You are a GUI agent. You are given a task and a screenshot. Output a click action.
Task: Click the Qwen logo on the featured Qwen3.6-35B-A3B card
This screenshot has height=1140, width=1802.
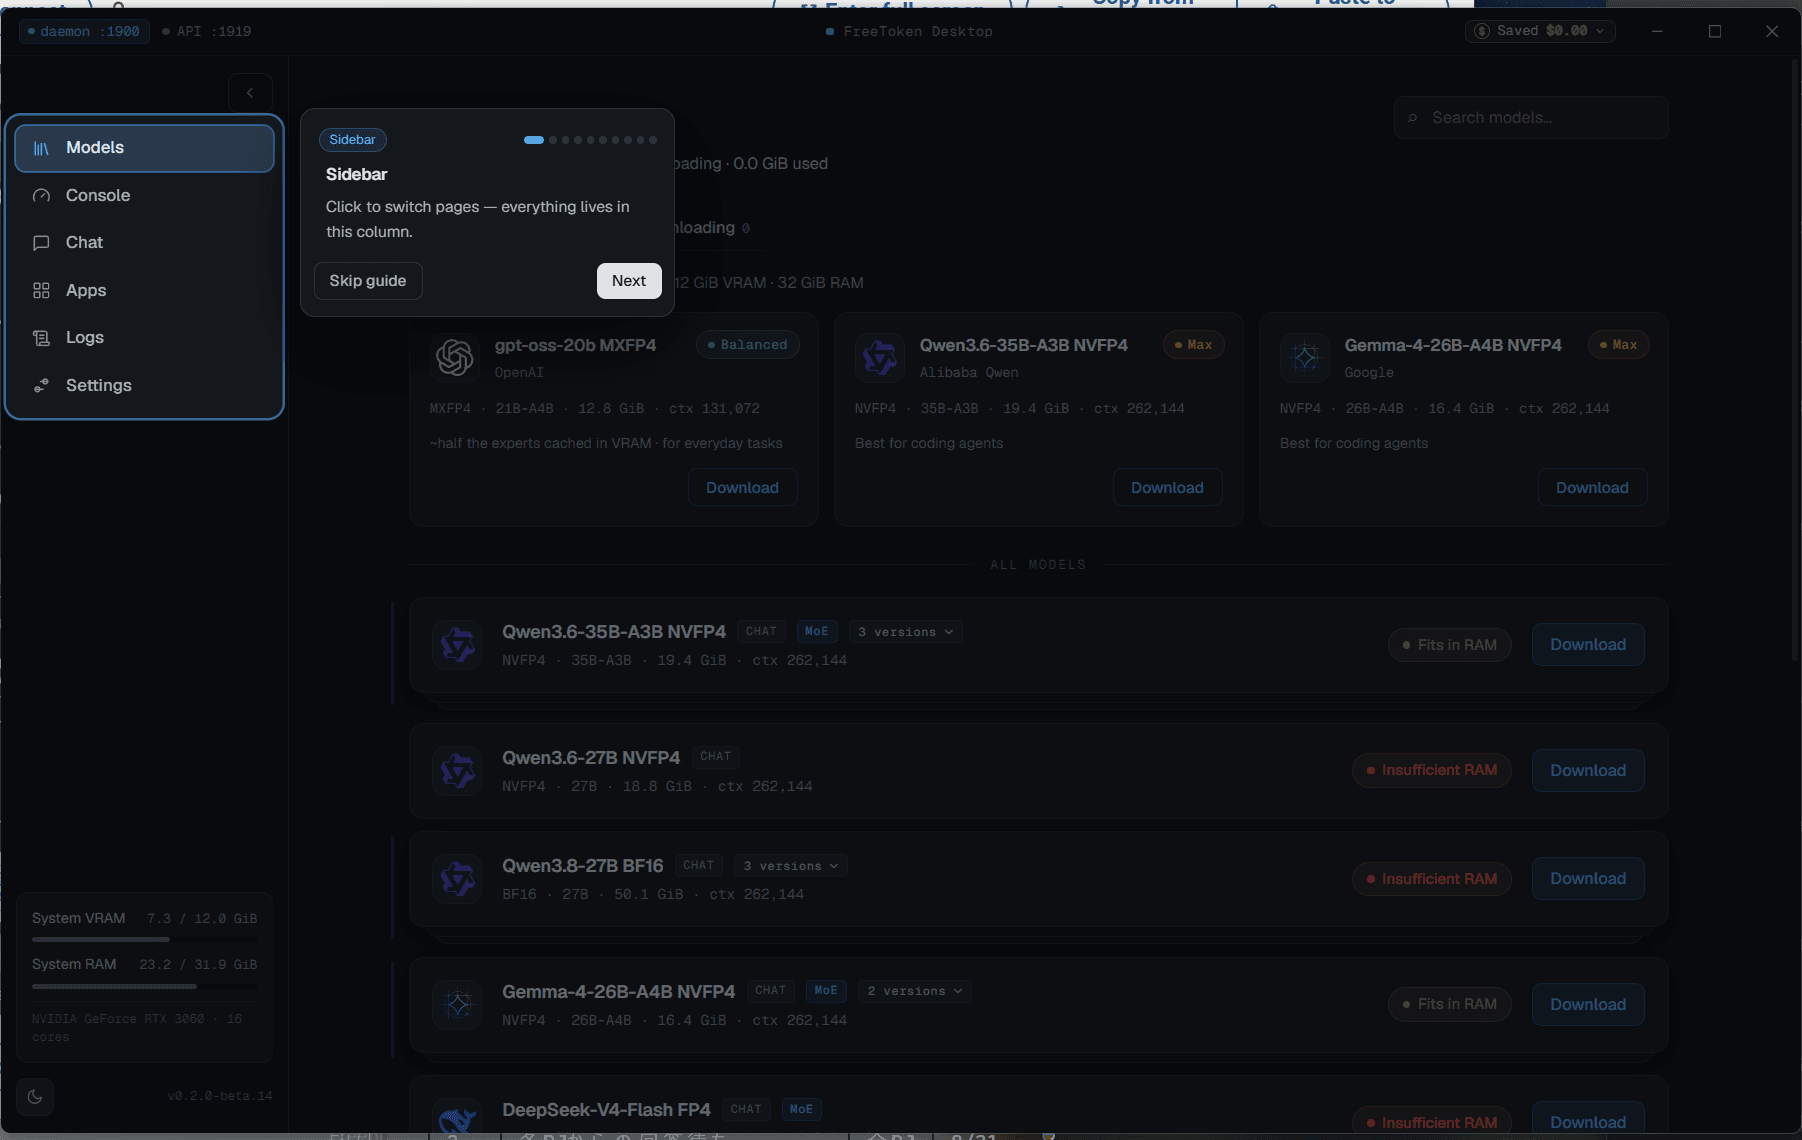click(880, 357)
